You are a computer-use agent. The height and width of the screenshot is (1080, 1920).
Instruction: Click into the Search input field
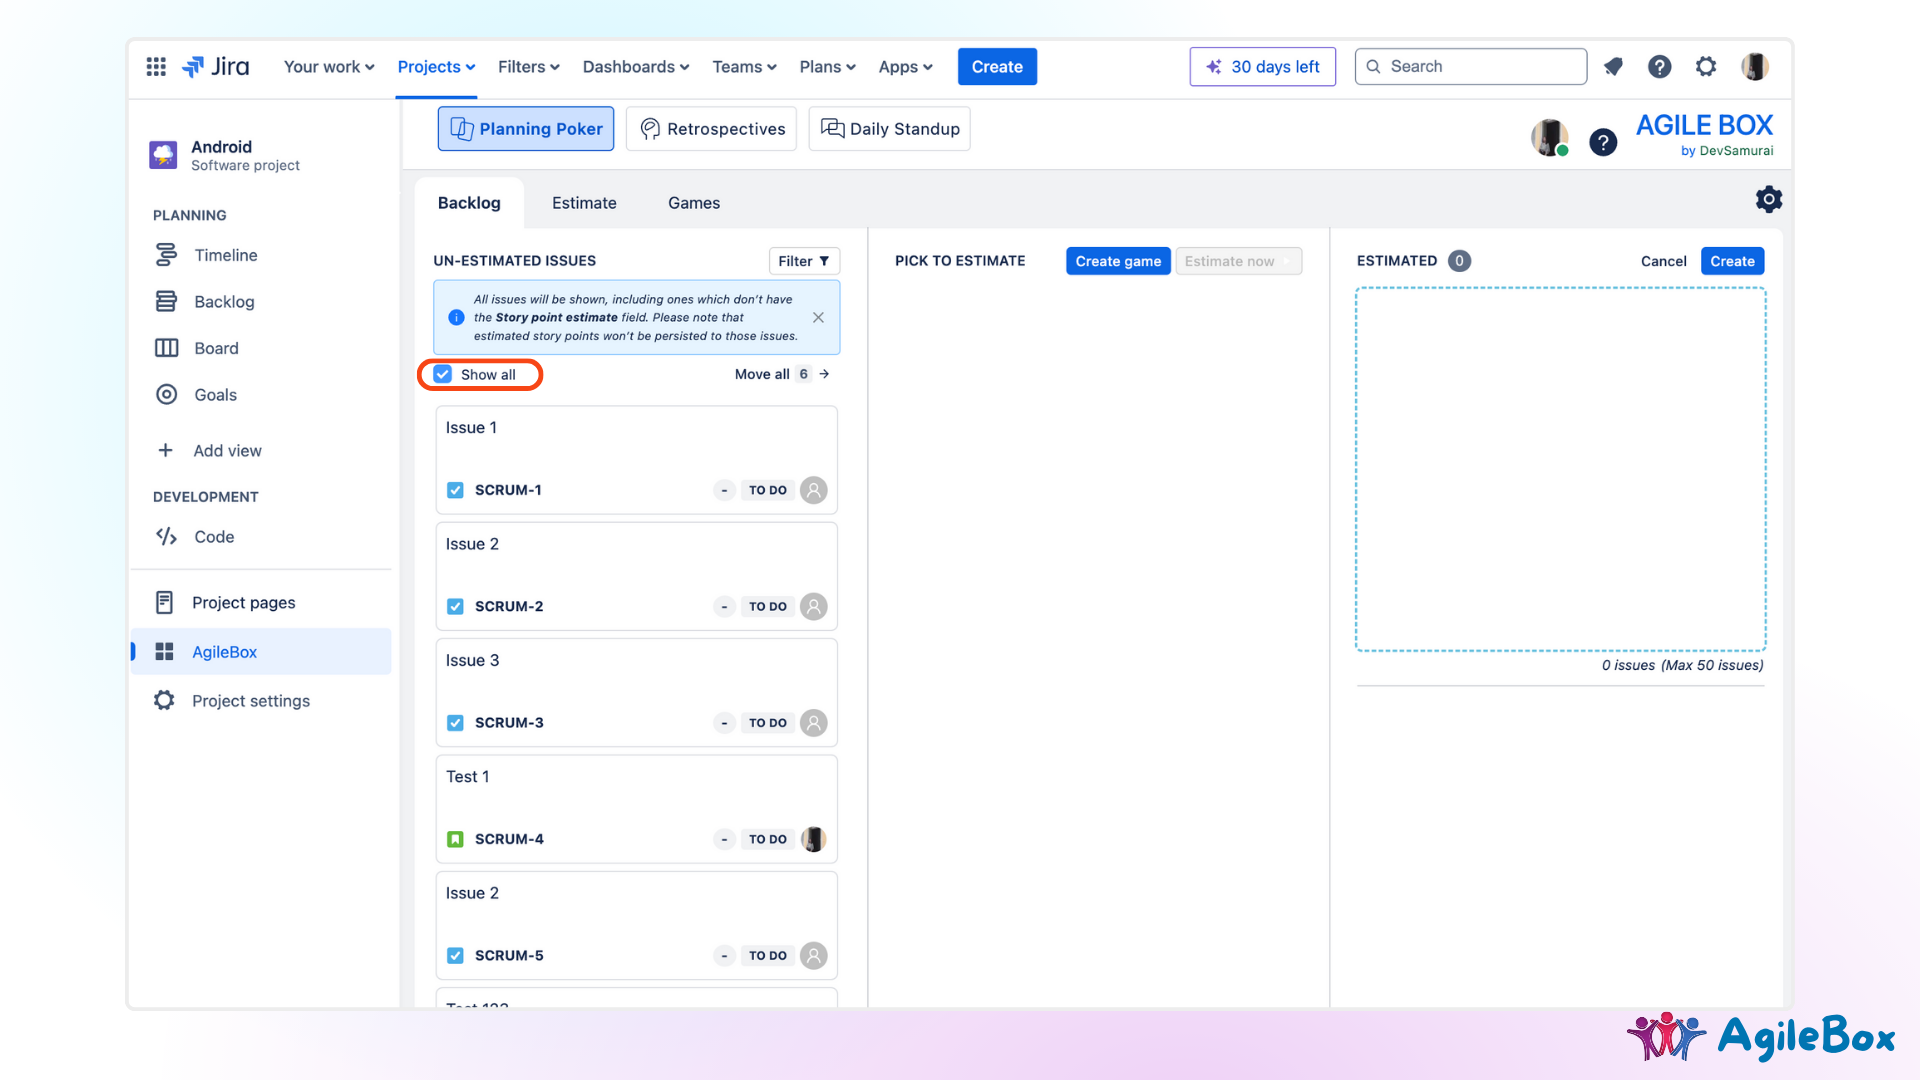coord(1480,67)
